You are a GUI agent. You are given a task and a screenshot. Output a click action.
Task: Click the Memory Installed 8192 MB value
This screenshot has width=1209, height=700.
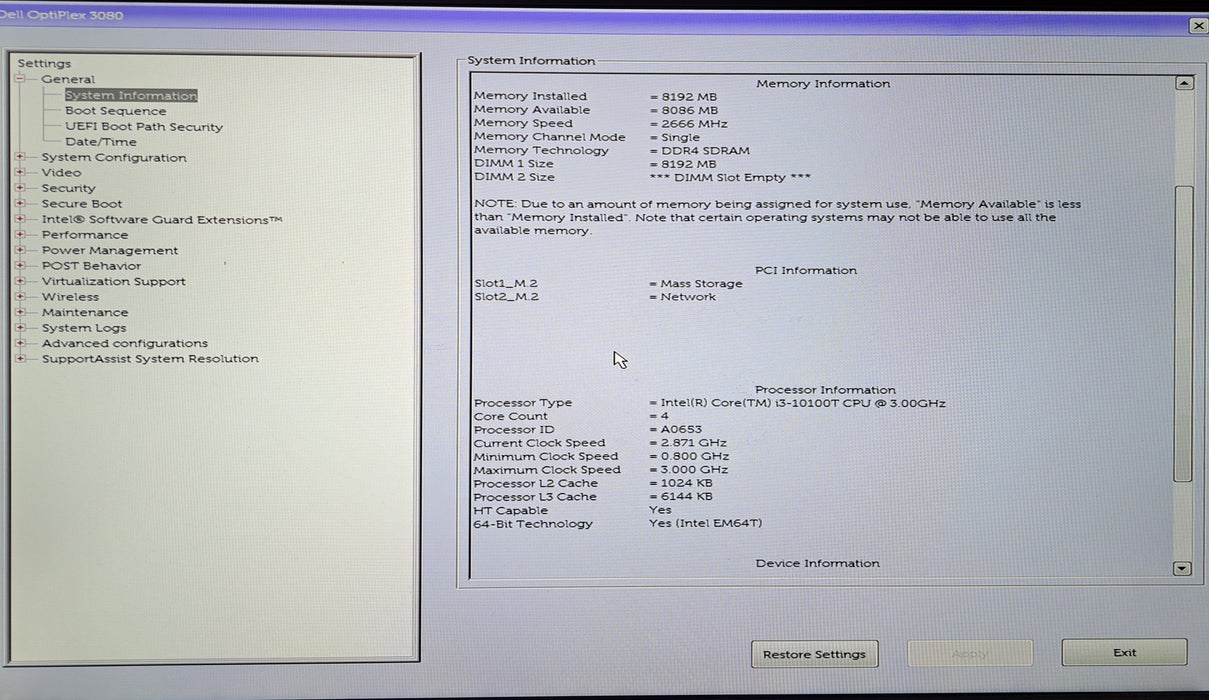pyautogui.click(x=683, y=97)
